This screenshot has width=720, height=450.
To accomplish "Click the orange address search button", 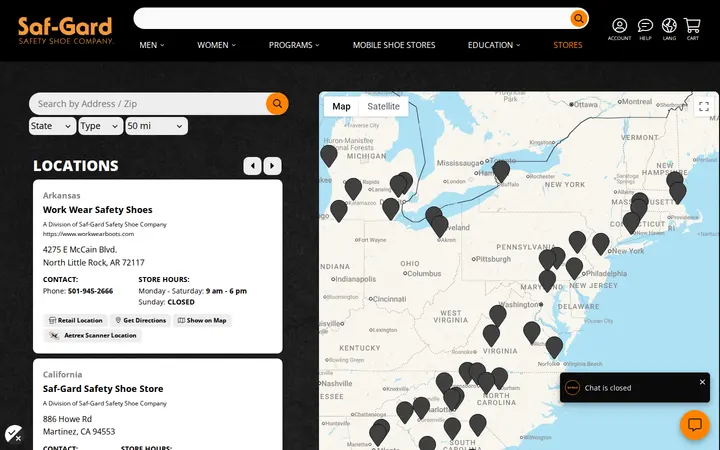I will tap(277, 104).
